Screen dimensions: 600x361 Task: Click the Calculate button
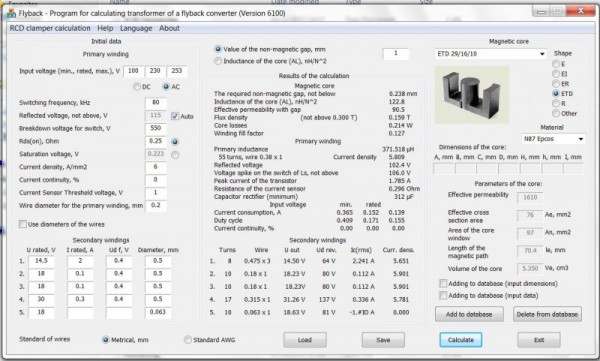click(461, 340)
